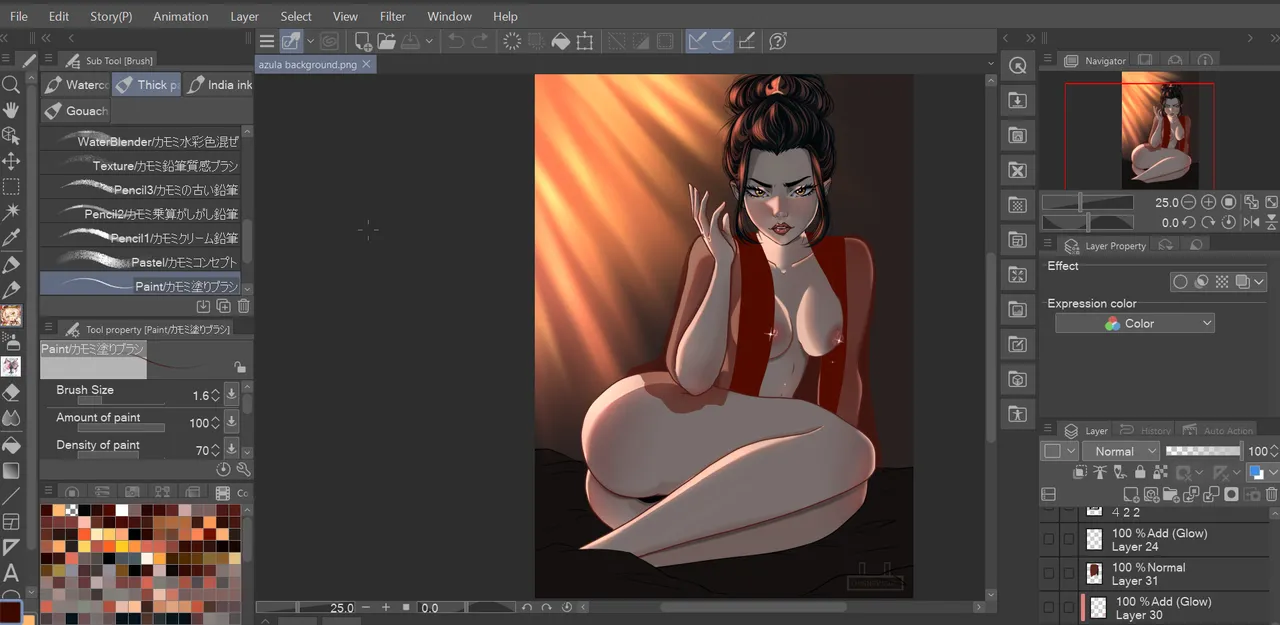This screenshot has height=625, width=1280.
Task: Click the layer opacity slider
Action: [x=1203, y=451]
